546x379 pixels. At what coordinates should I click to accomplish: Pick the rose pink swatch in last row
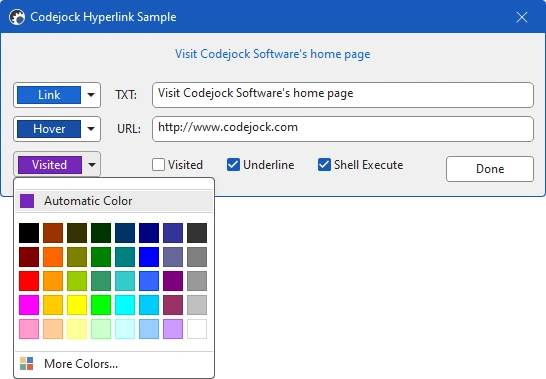pos(29,329)
